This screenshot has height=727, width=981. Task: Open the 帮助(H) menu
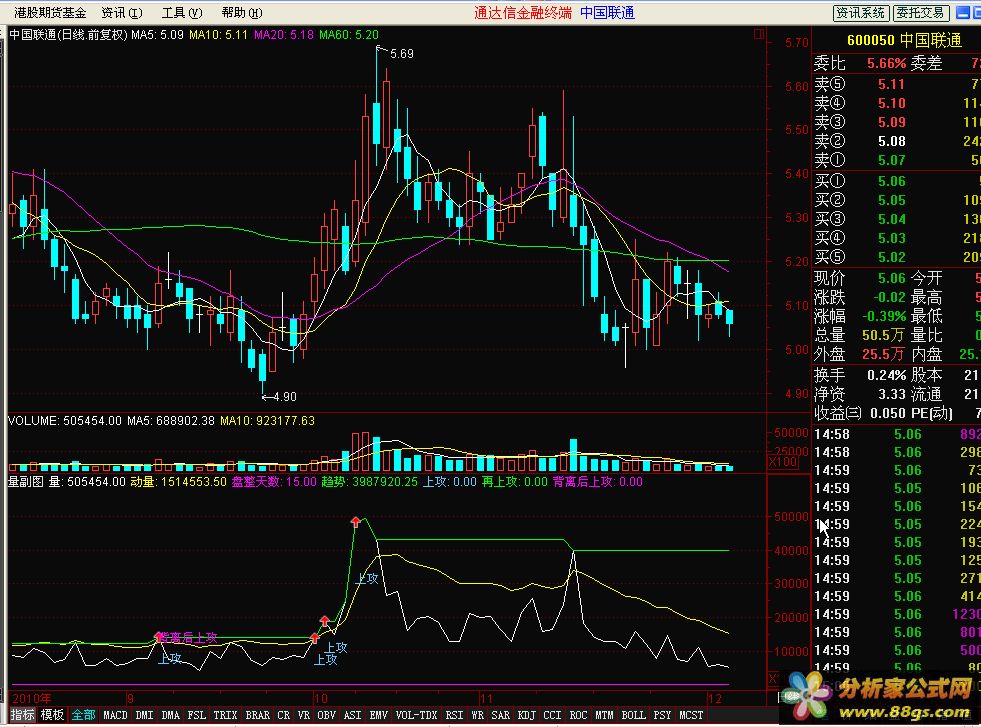tap(241, 13)
